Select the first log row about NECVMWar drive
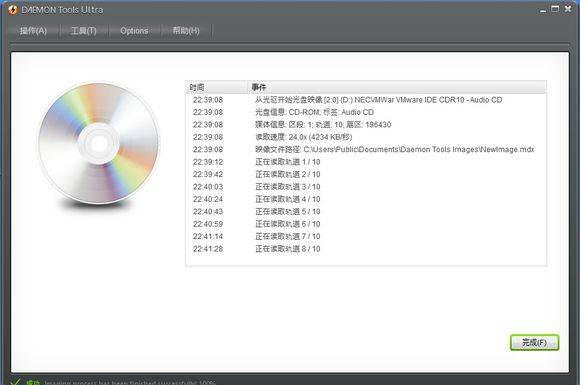The image size is (580, 385). coord(366,100)
